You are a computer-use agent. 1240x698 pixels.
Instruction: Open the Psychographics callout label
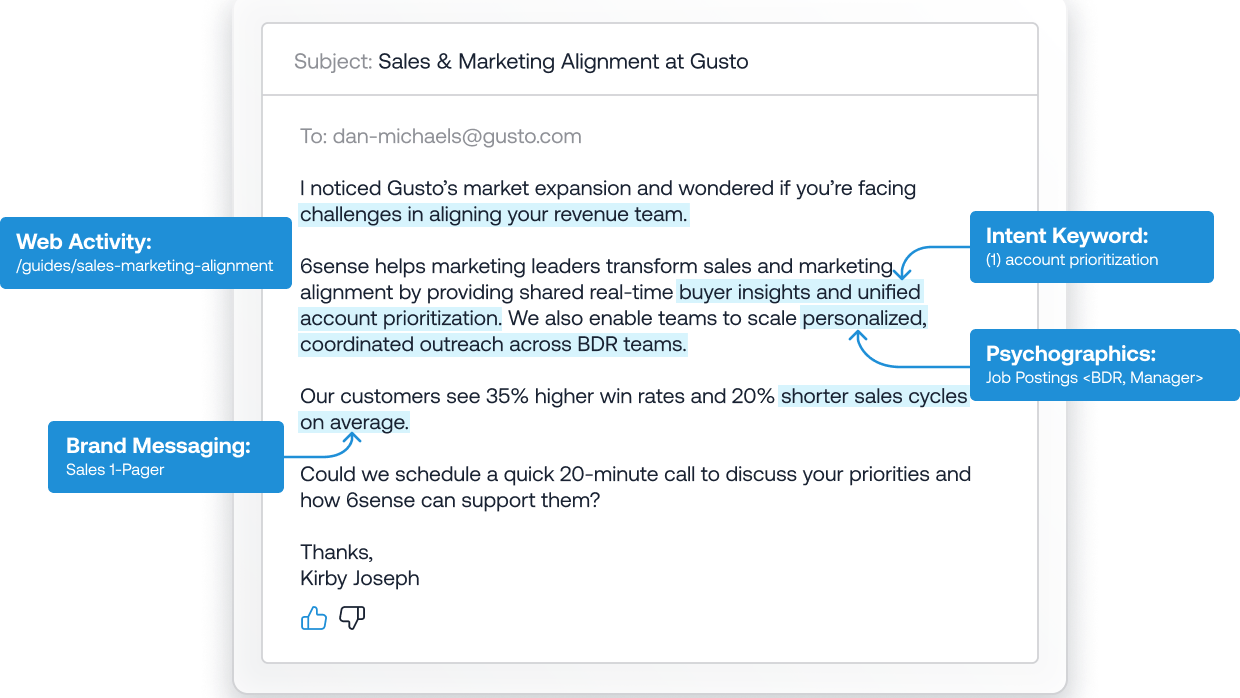coord(1105,365)
